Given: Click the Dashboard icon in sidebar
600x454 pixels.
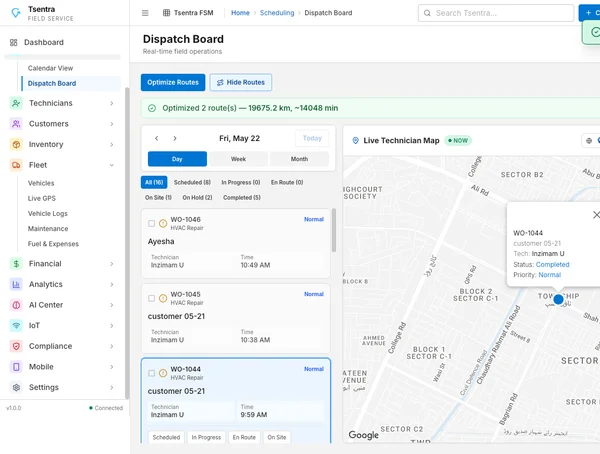Looking at the screenshot, I should (14, 42).
